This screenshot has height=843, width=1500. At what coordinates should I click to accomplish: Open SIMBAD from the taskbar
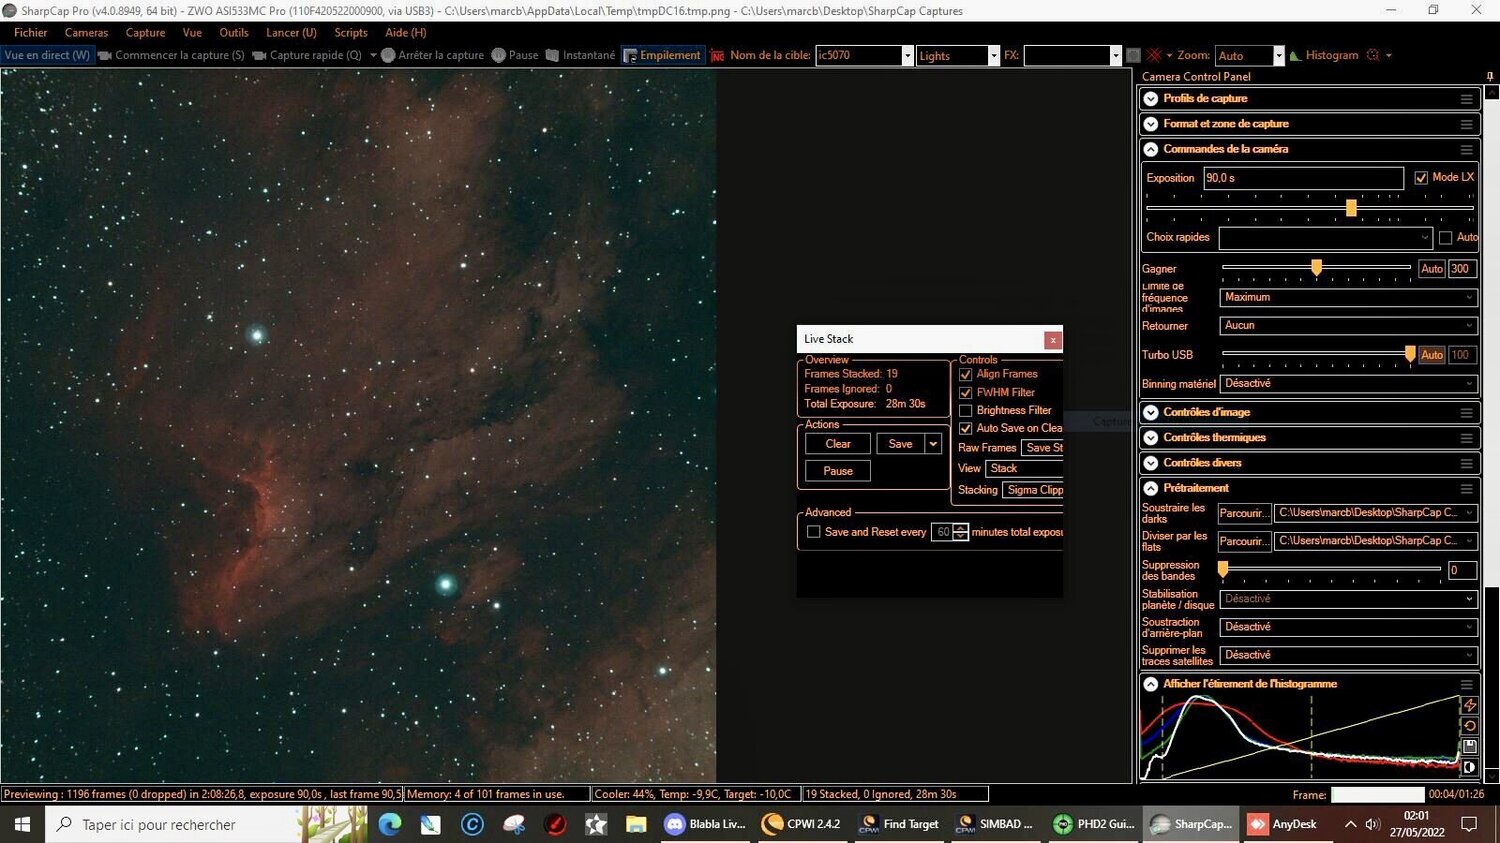point(996,824)
